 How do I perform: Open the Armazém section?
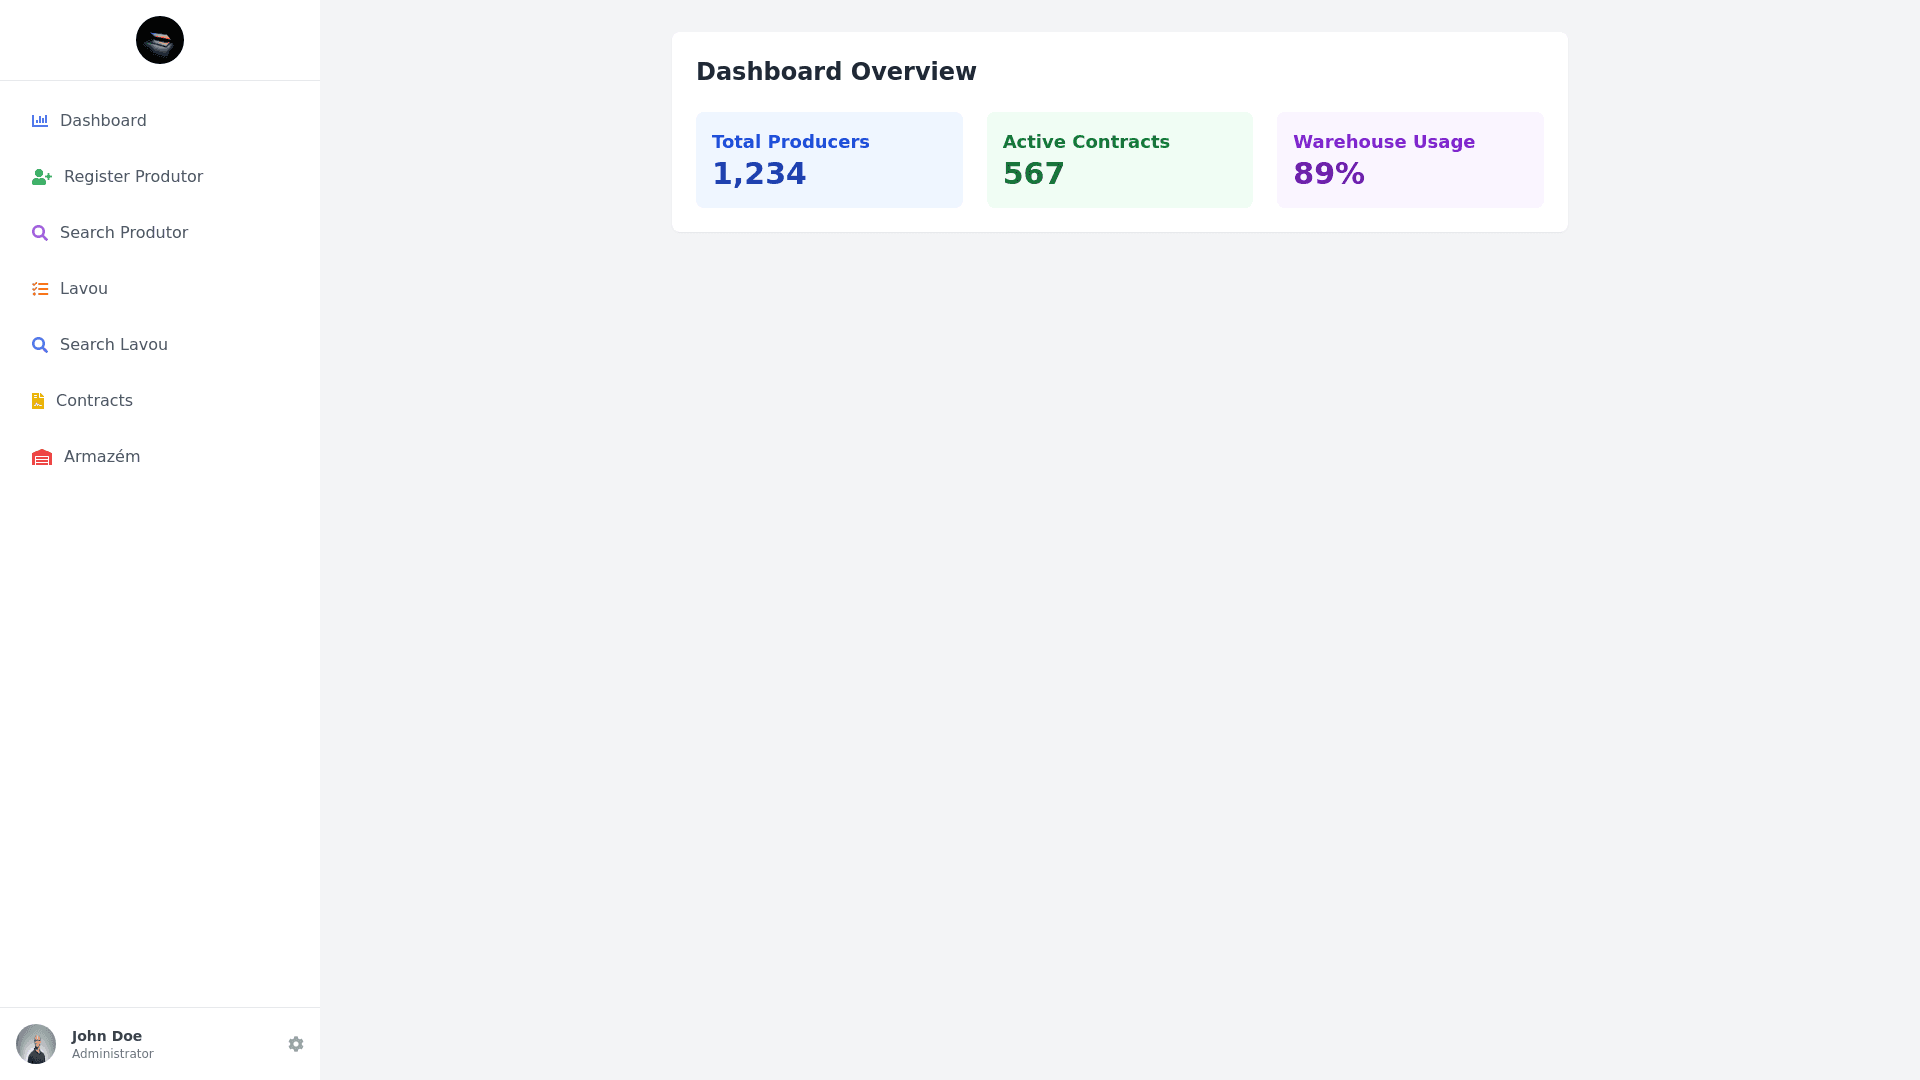[102, 457]
